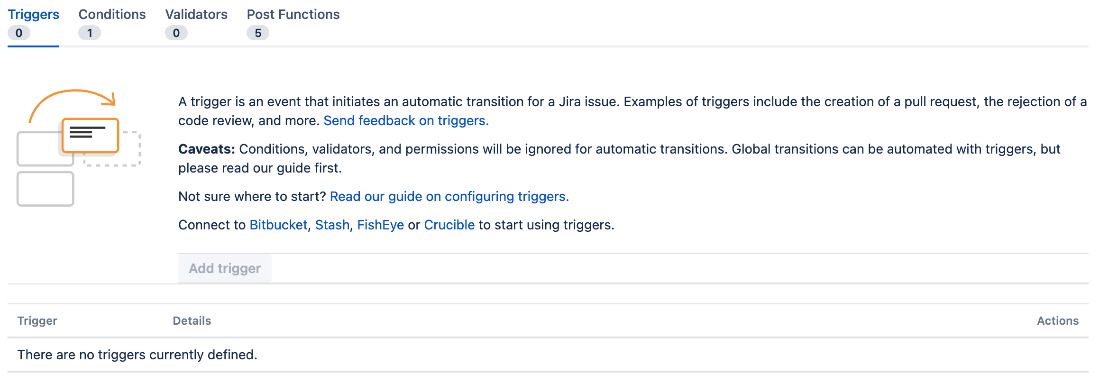Go to the Post Functions tab
1099x383 pixels.
[293, 14]
